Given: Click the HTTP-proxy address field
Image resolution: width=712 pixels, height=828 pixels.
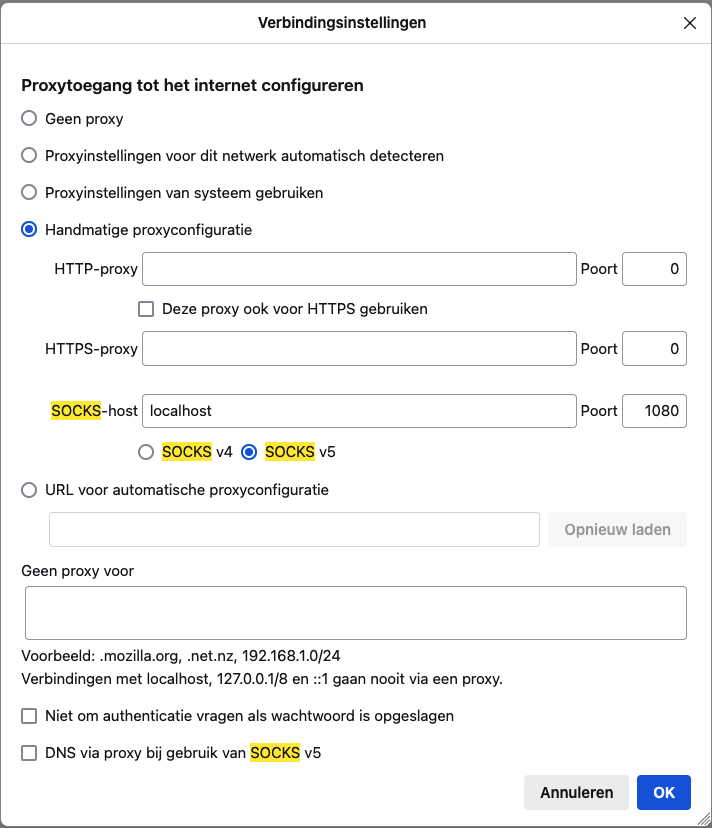Looking at the screenshot, I should [359, 269].
